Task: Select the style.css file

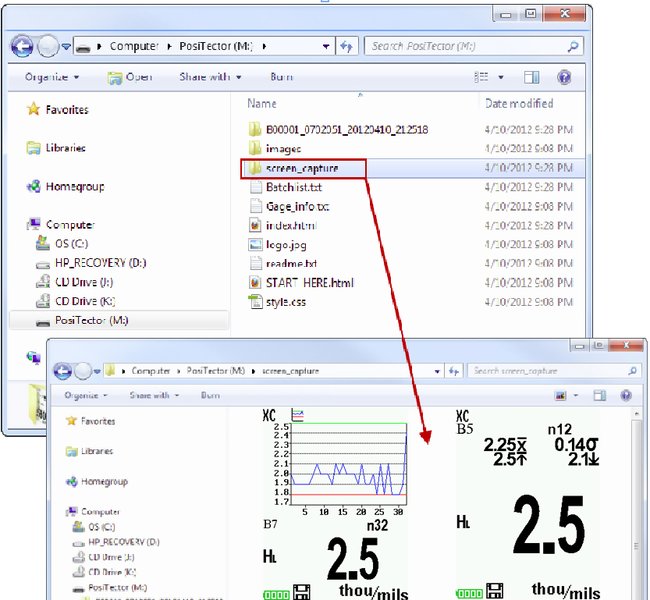Action: tap(285, 301)
